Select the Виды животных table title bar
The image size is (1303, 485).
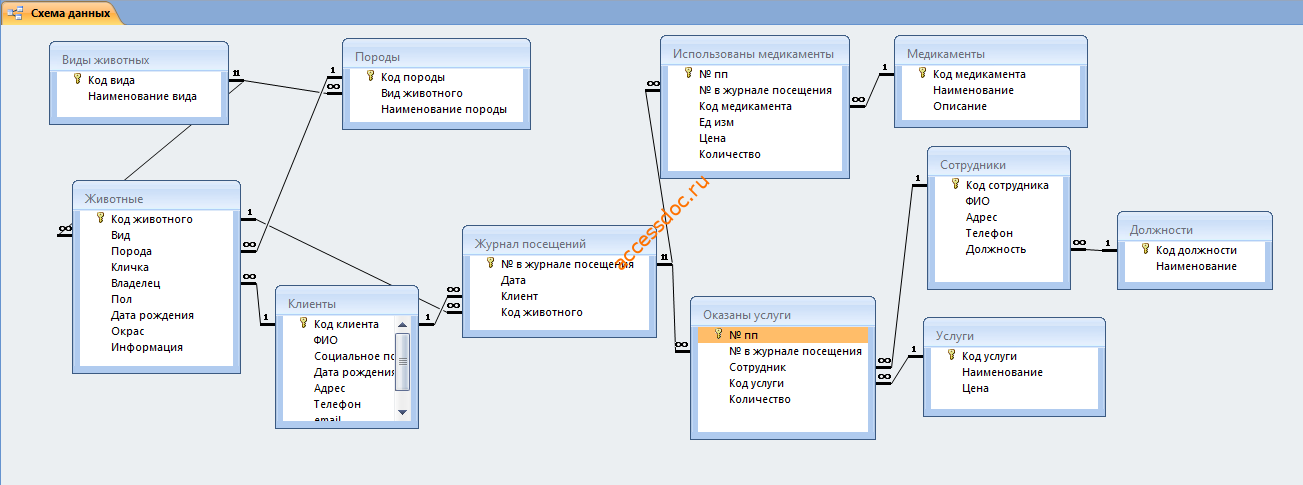139,59
